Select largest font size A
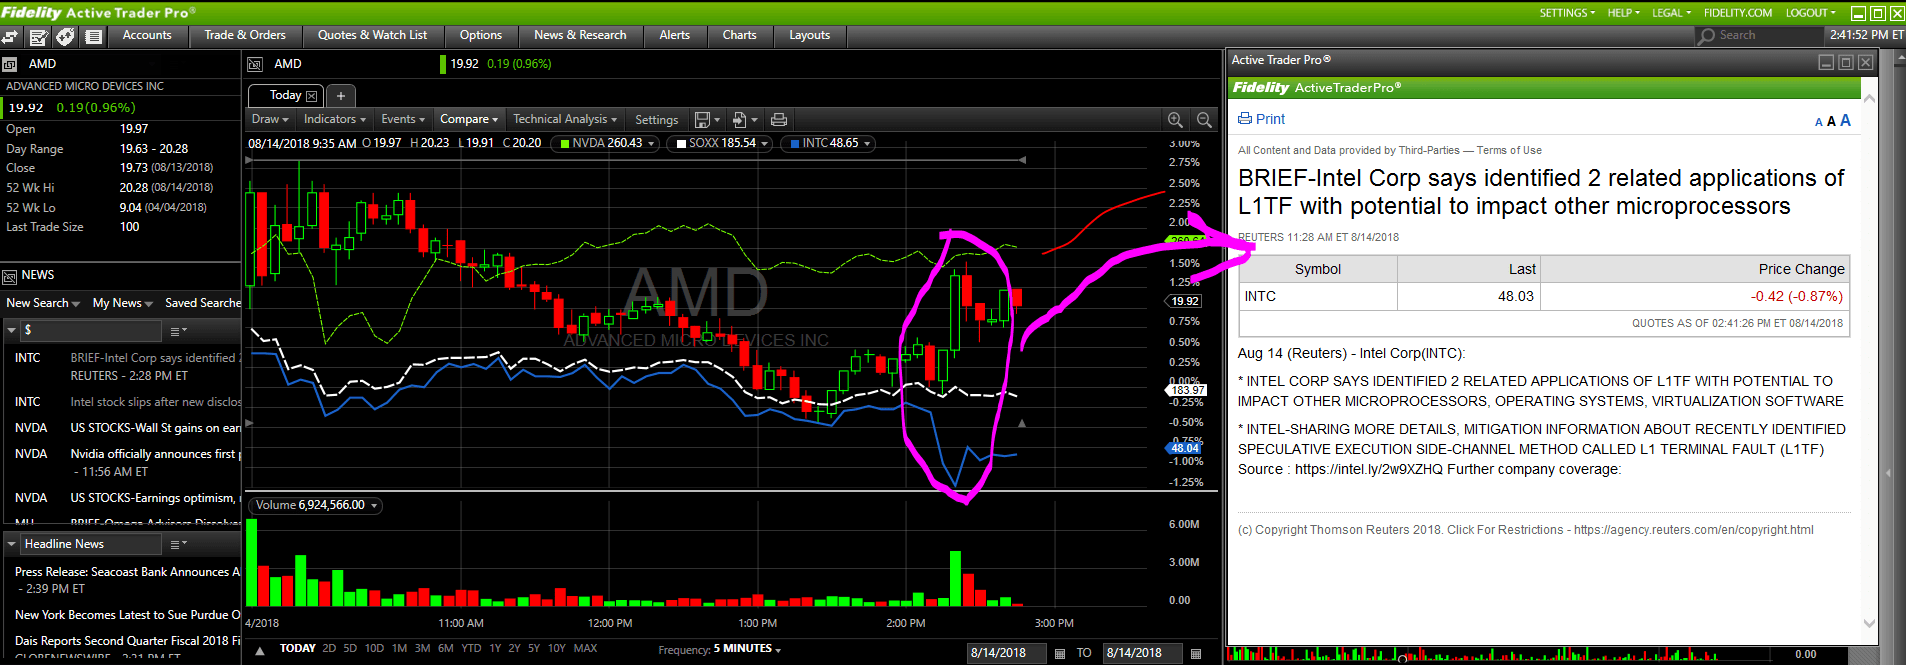This screenshot has height=665, width=1906. tap(1845, 120)
